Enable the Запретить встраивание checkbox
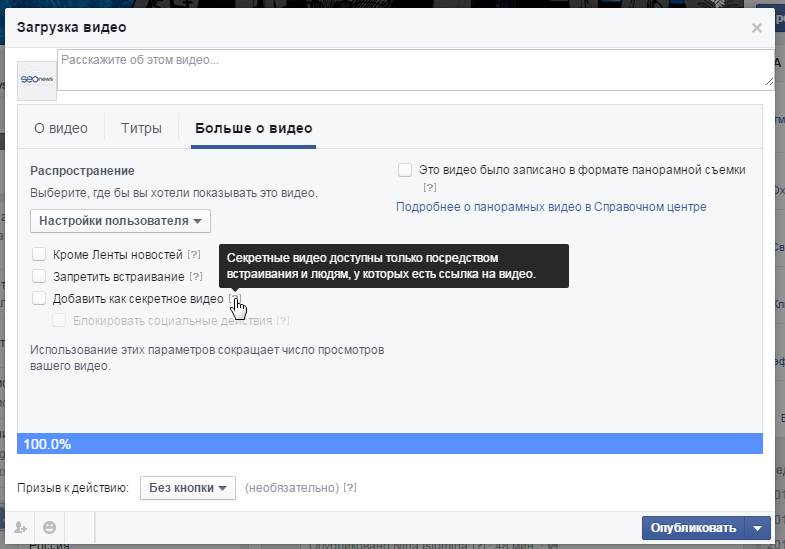The height and width of the screenshot is (549, 785). (39, 276)
